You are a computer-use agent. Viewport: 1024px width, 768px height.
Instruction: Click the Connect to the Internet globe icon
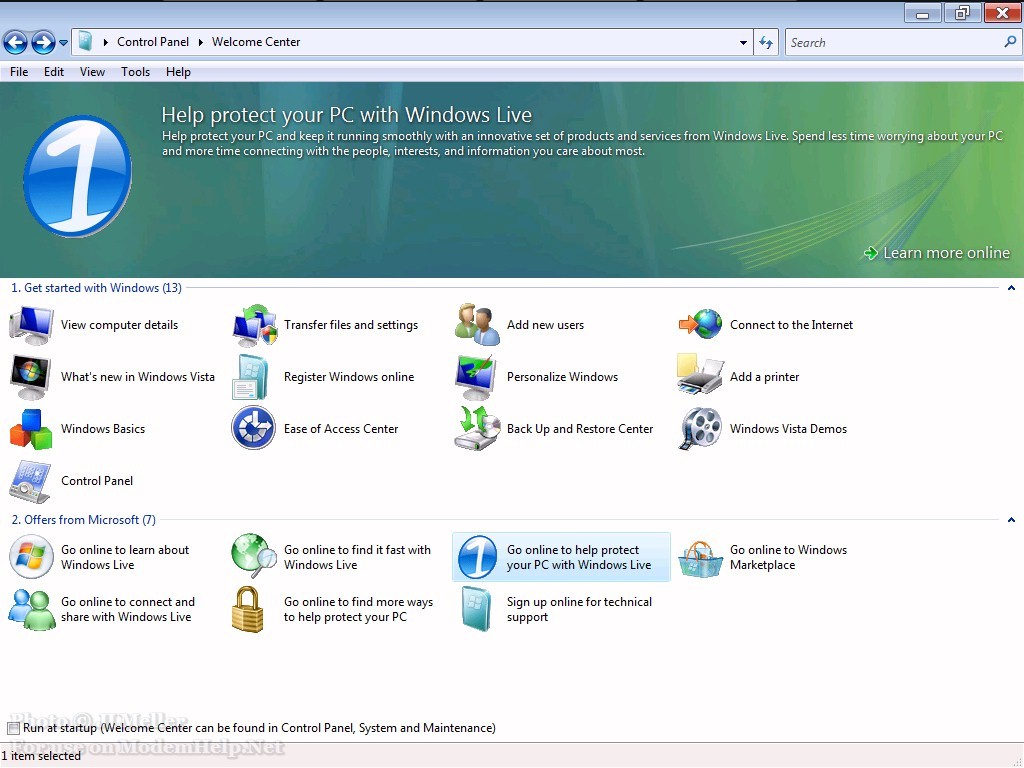point(700,325)
